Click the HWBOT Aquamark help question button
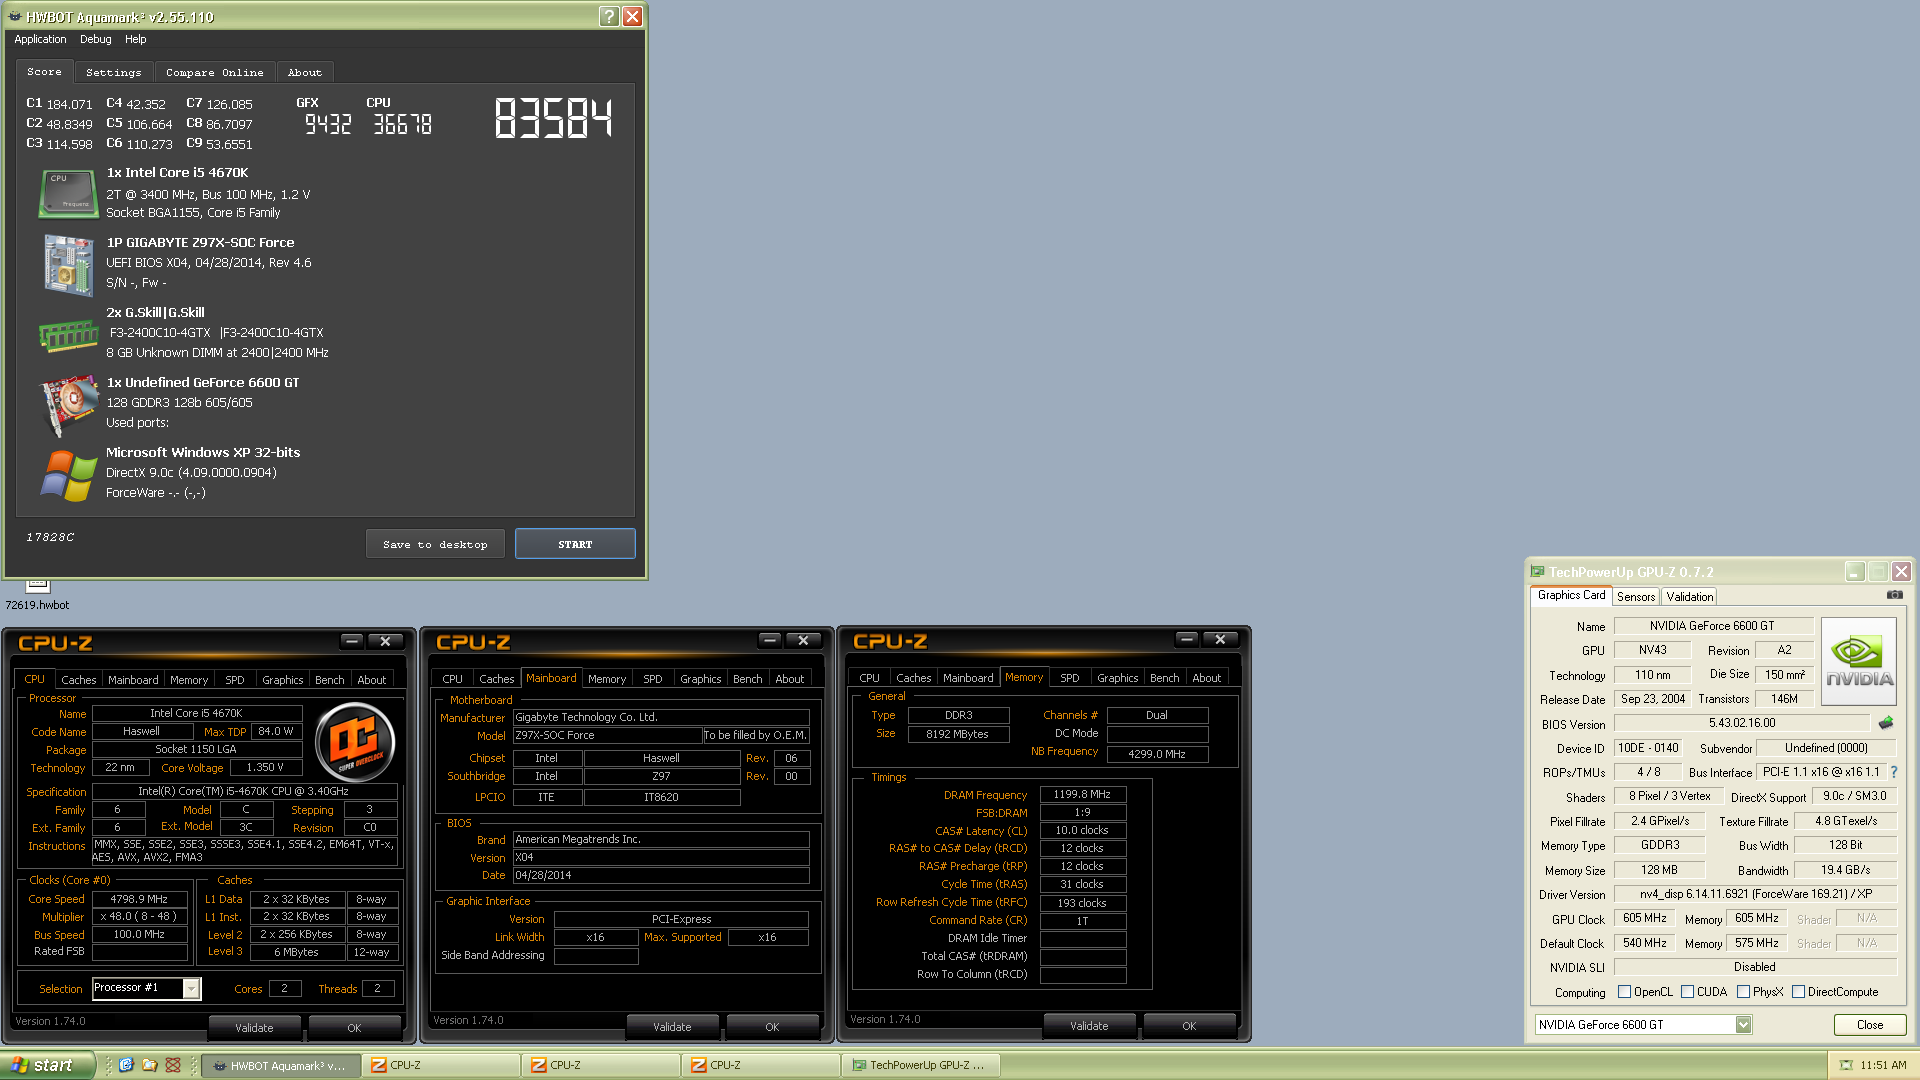This screenshot has height=1080, width=1920. (x=609, y=16)
